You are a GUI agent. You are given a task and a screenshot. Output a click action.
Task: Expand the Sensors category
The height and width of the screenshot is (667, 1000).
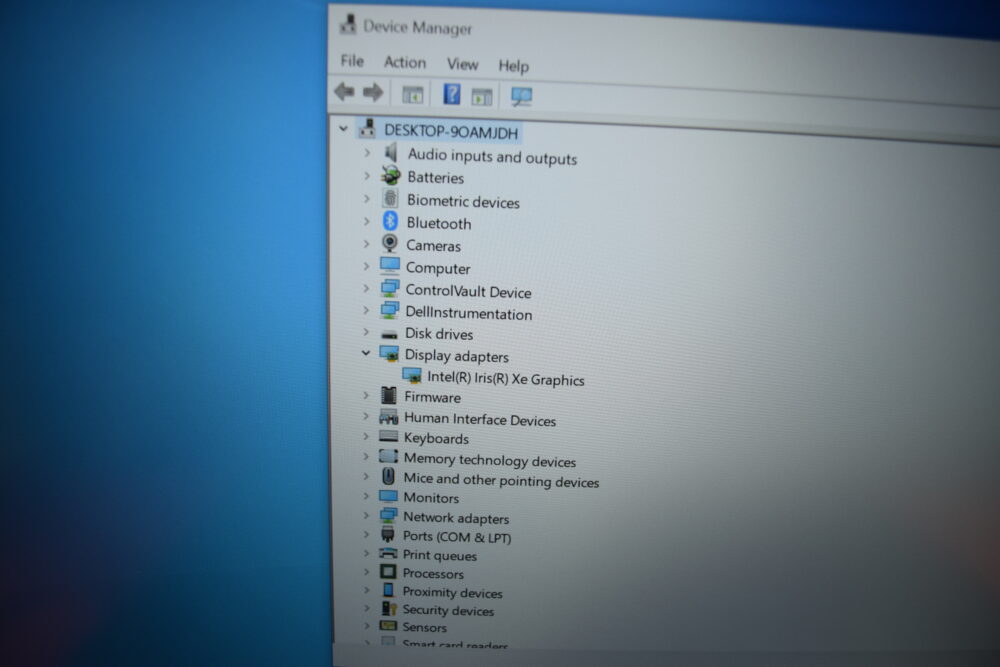(366, 626)
